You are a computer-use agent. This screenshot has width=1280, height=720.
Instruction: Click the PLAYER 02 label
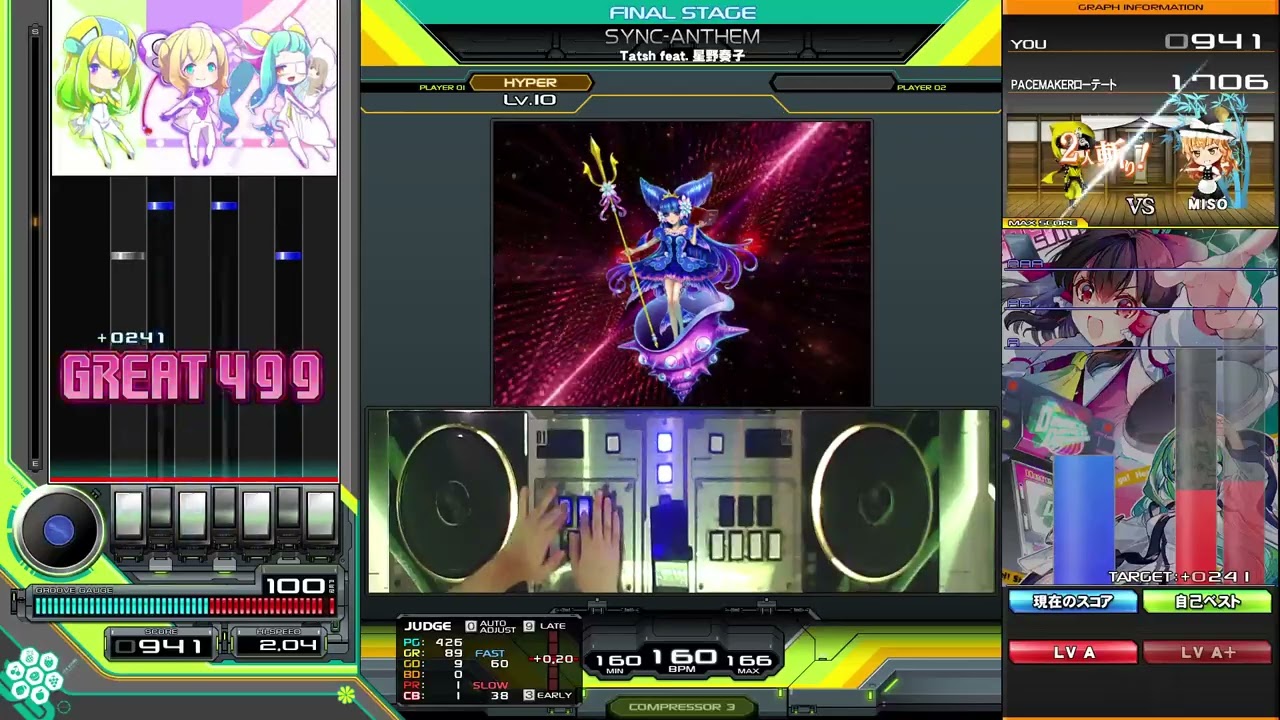click(x=921, y=88)
